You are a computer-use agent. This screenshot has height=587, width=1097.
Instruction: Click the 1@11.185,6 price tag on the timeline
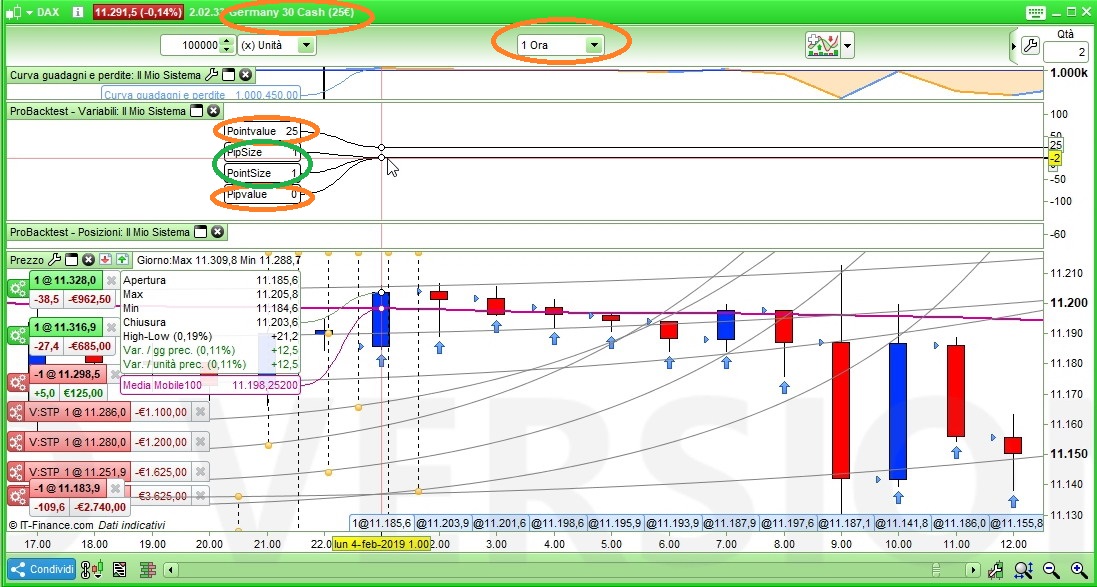(x=382, y=523)
